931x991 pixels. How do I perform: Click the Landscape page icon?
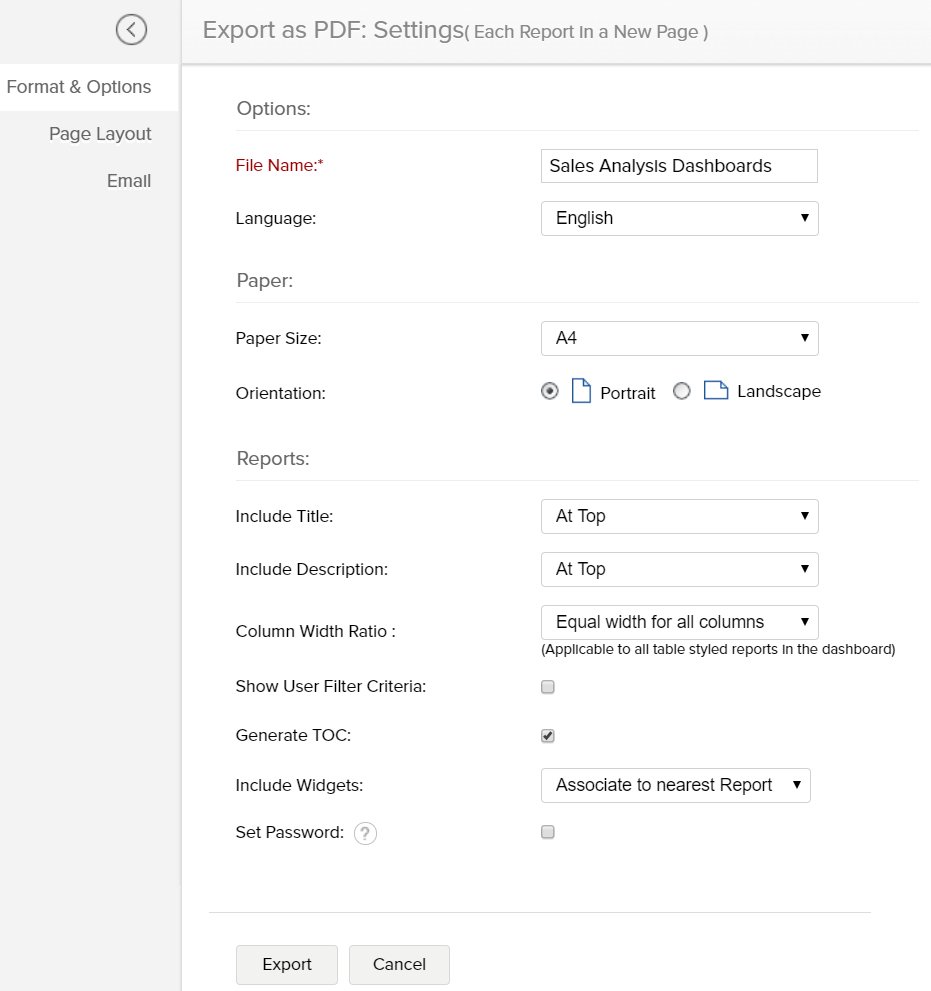[715, 391]
